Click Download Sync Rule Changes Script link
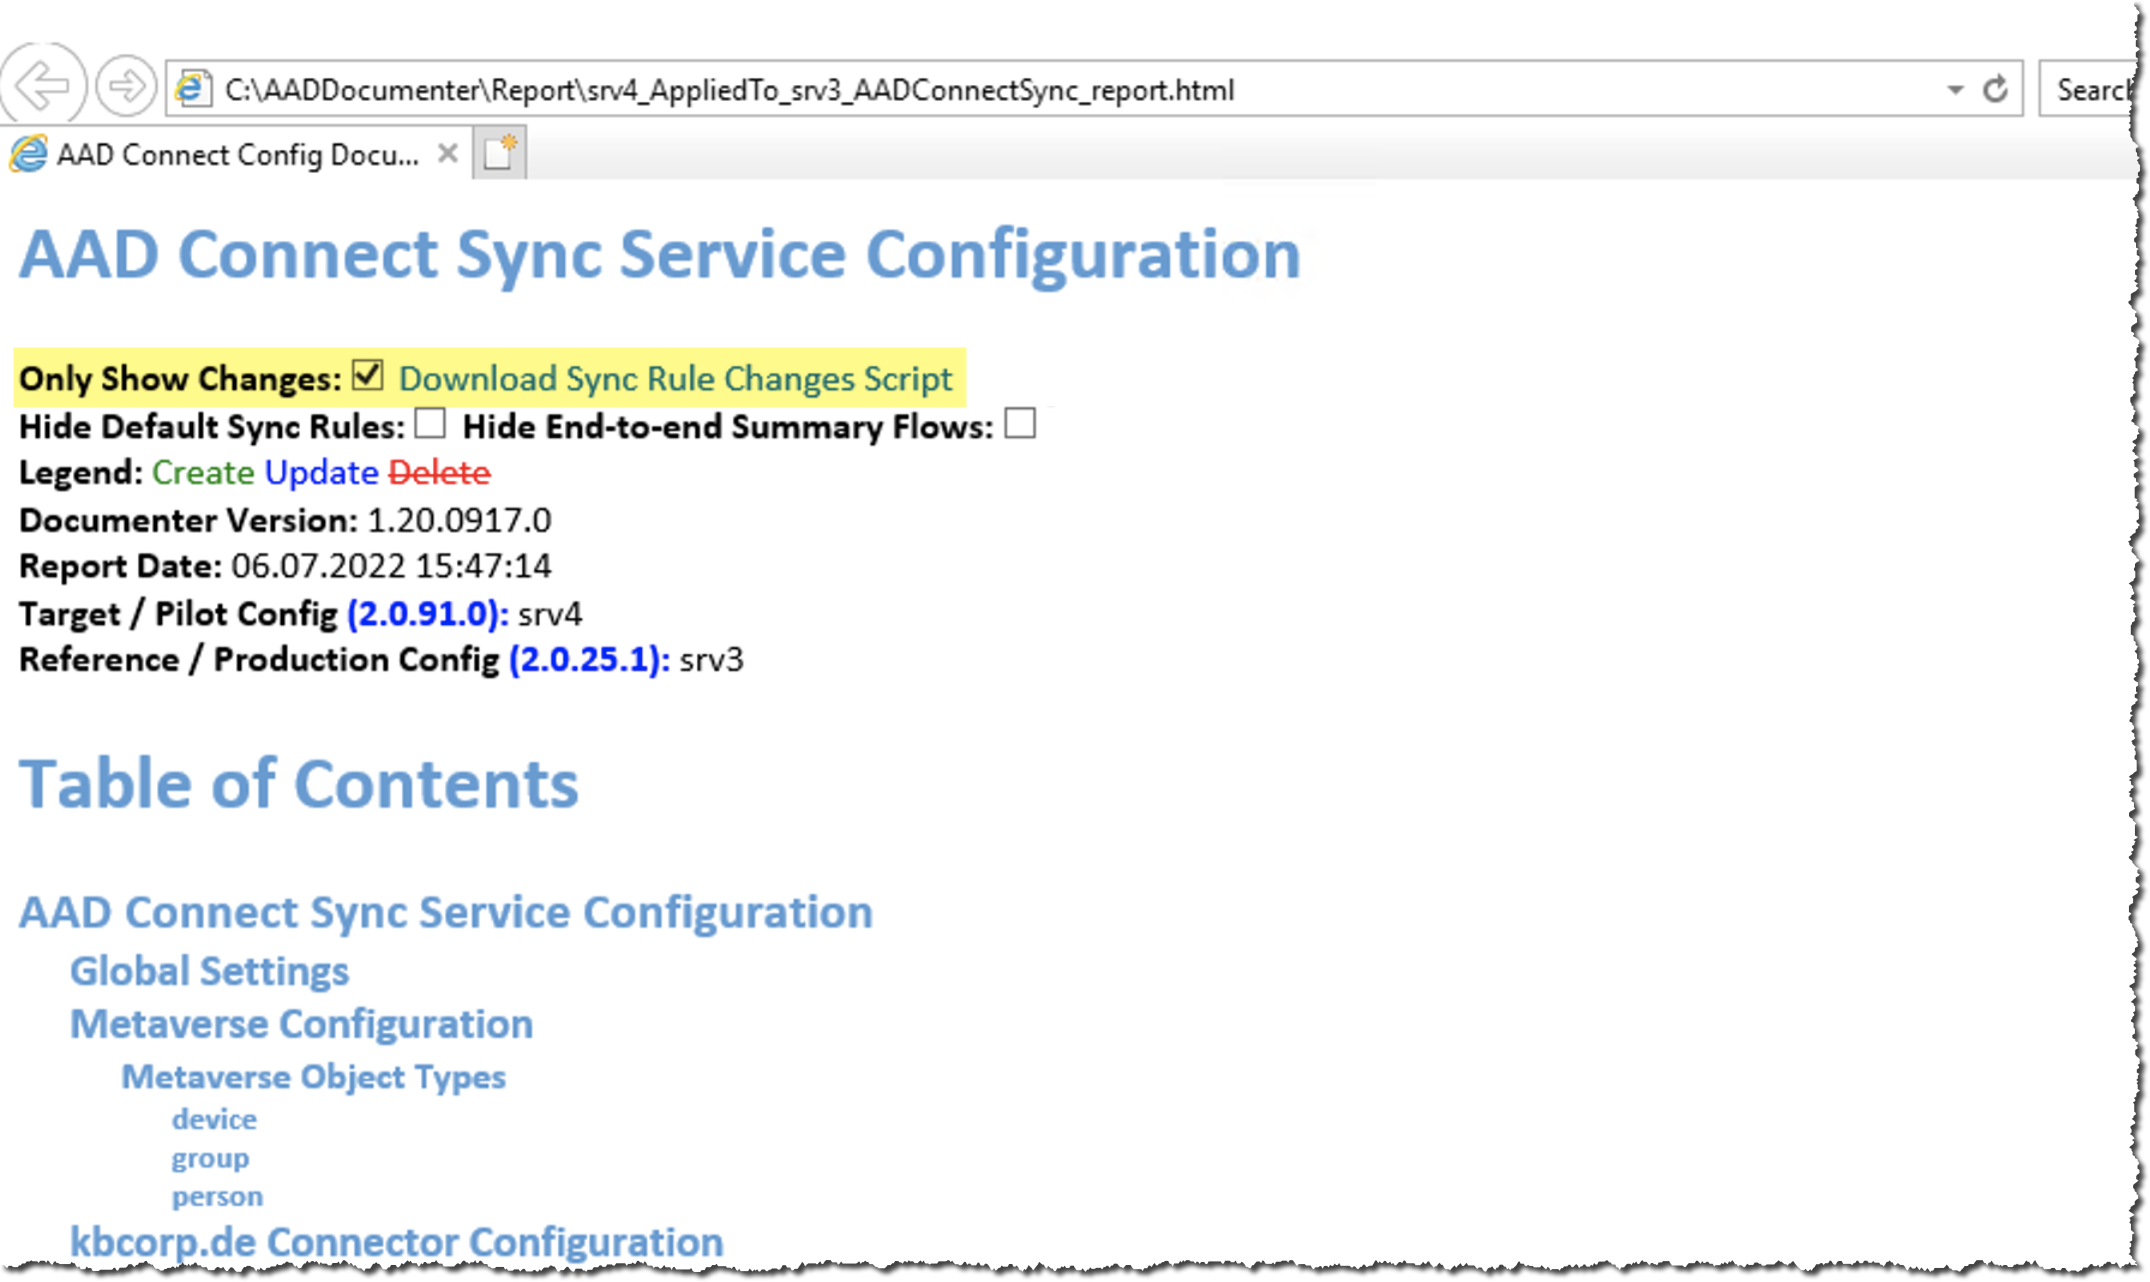This screenshot has width=2150, height=1282. click(675, 379)
